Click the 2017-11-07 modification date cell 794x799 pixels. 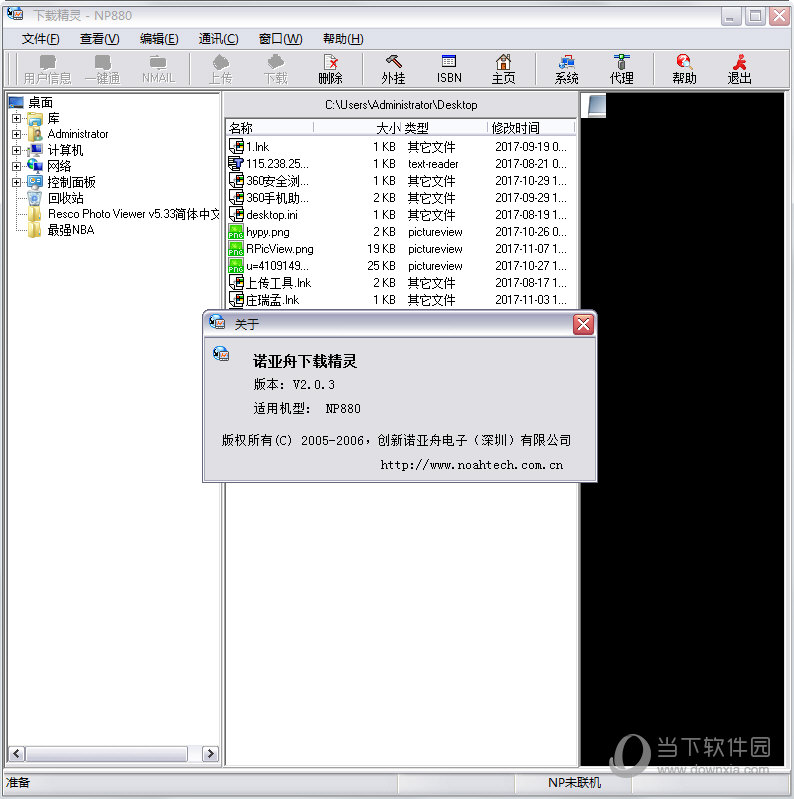click(x=531, y=249)
